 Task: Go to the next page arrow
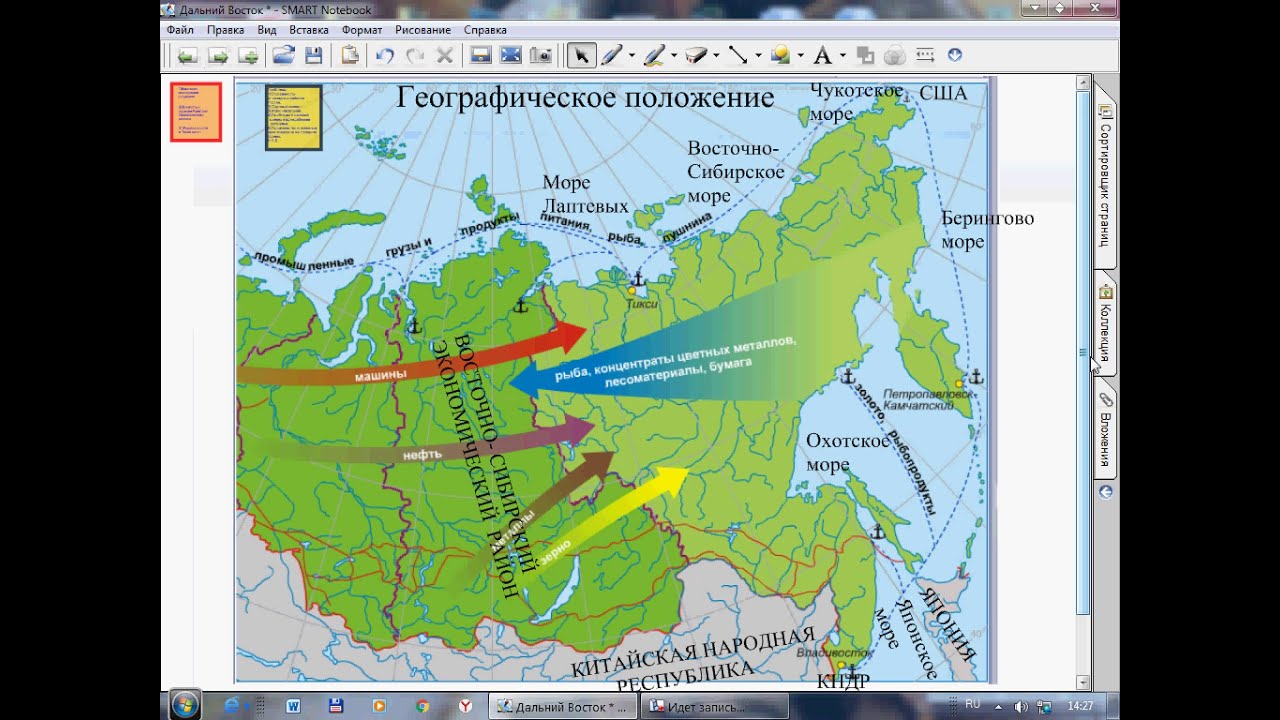(218, 56)
